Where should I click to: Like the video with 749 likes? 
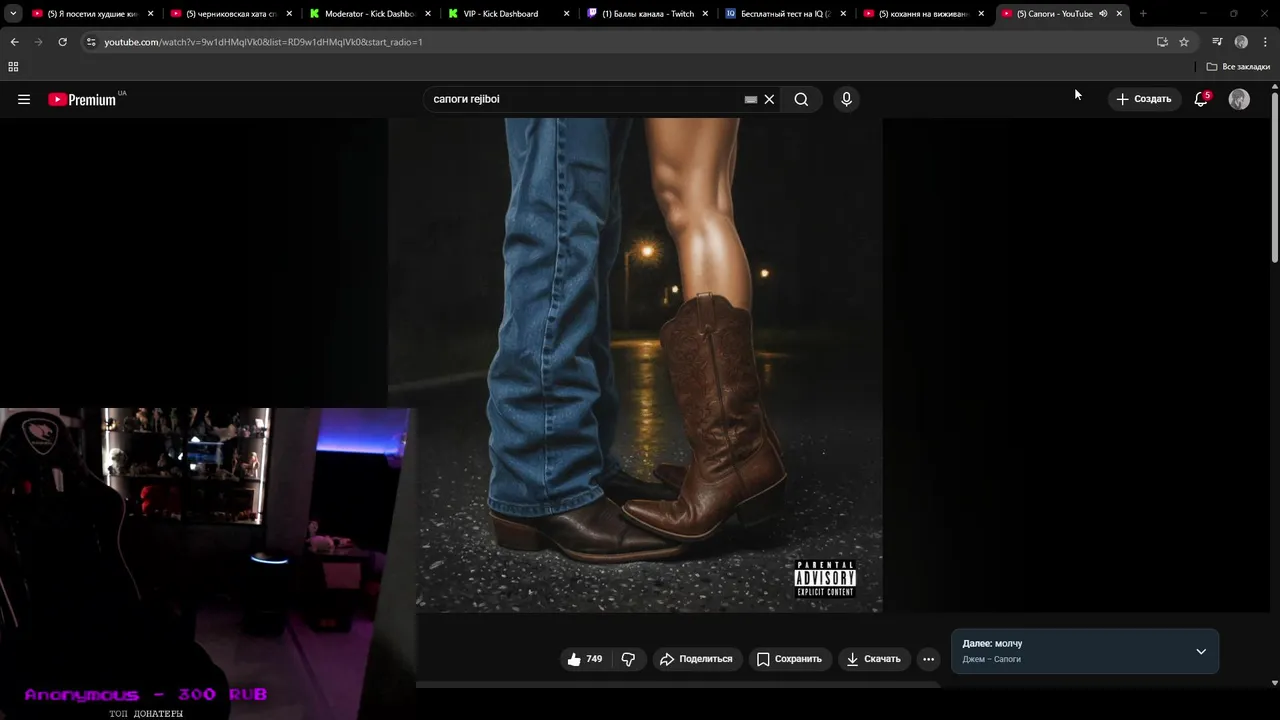point(585,659)
